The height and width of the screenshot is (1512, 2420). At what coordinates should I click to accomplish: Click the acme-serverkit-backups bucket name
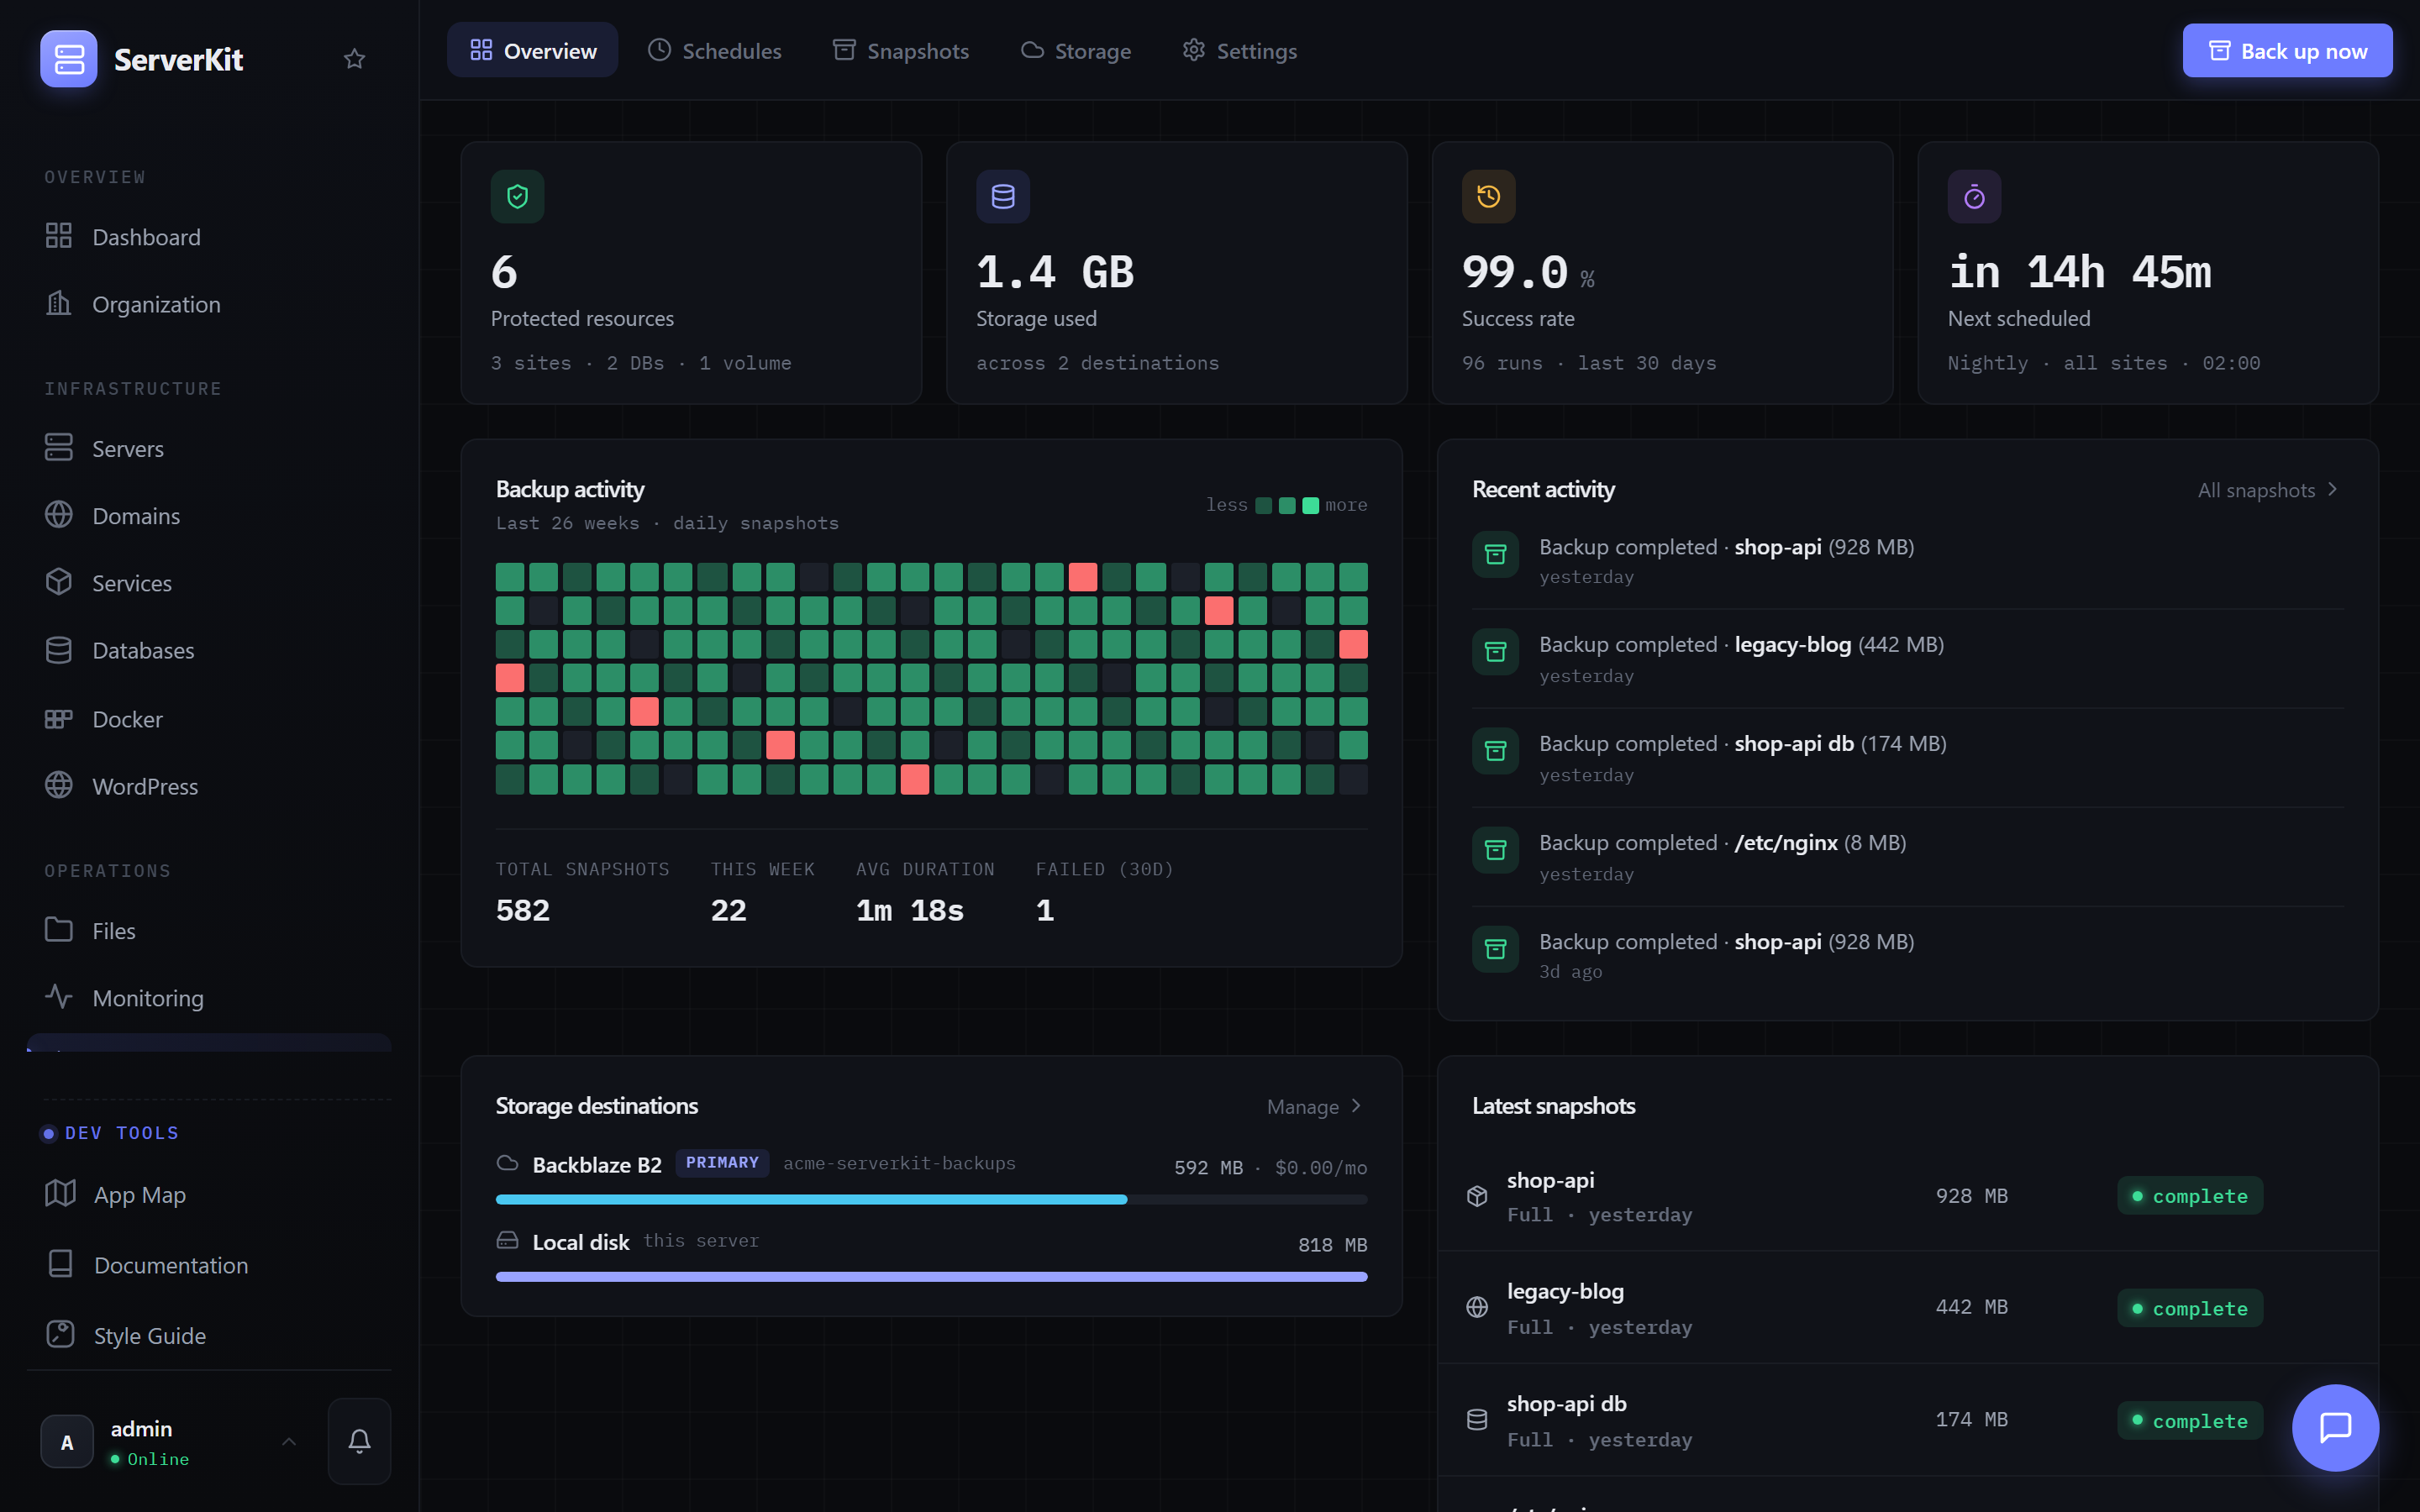899,1163
